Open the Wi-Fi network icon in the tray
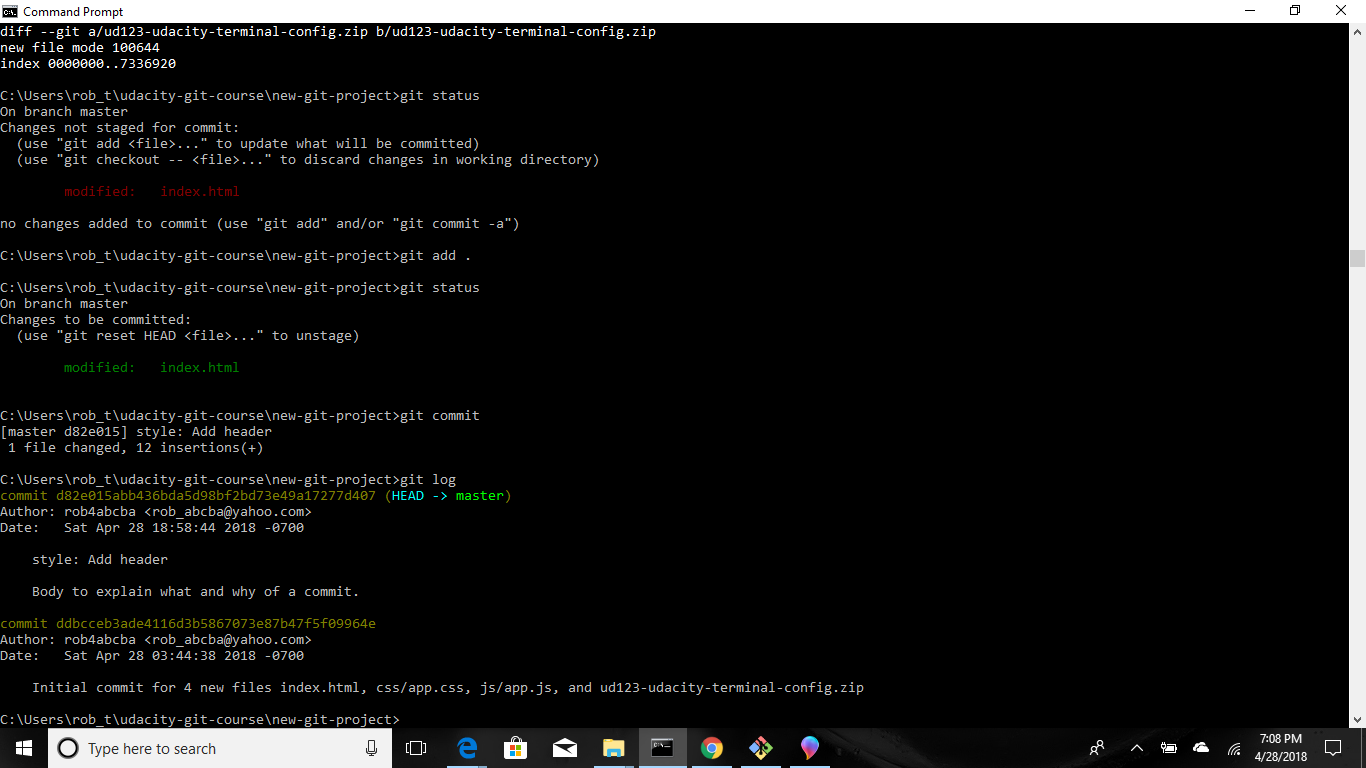 coord(1233,747)
